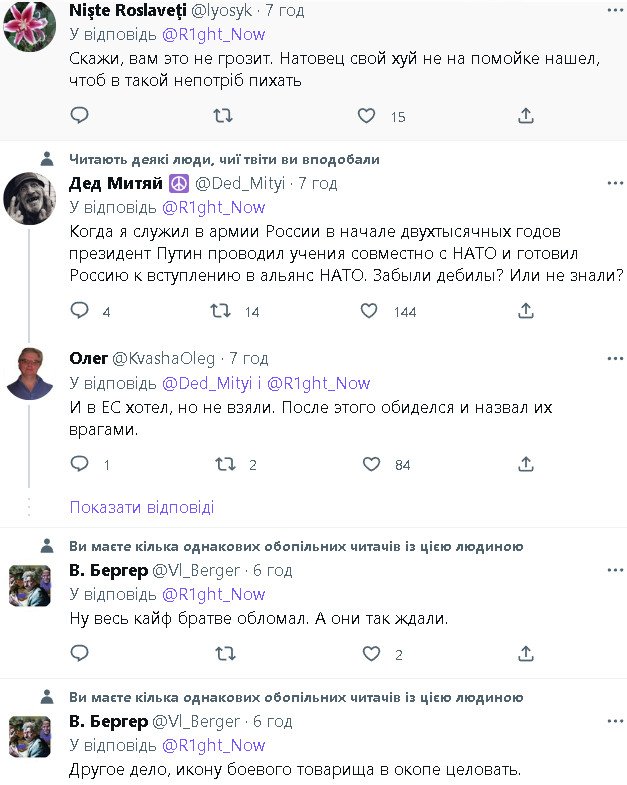Screen dimensions: 627x785
Task: Open more options on Nişte Roslaveţi's tweet
Action: 611,10
